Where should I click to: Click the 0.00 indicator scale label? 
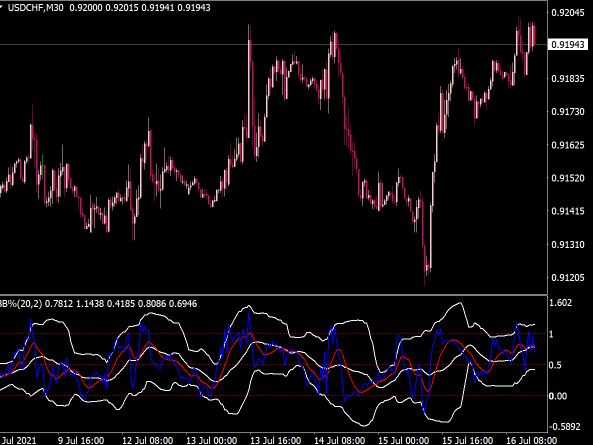coord(558,396)
